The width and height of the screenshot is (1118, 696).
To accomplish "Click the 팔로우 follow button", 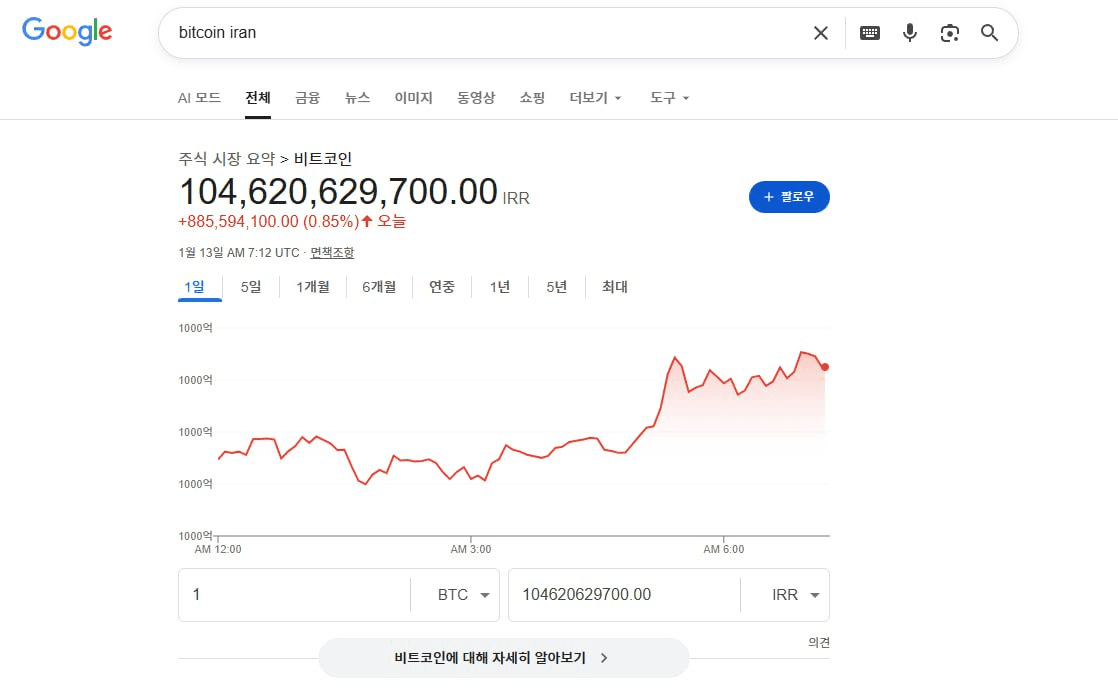I will tap(789, 197).
